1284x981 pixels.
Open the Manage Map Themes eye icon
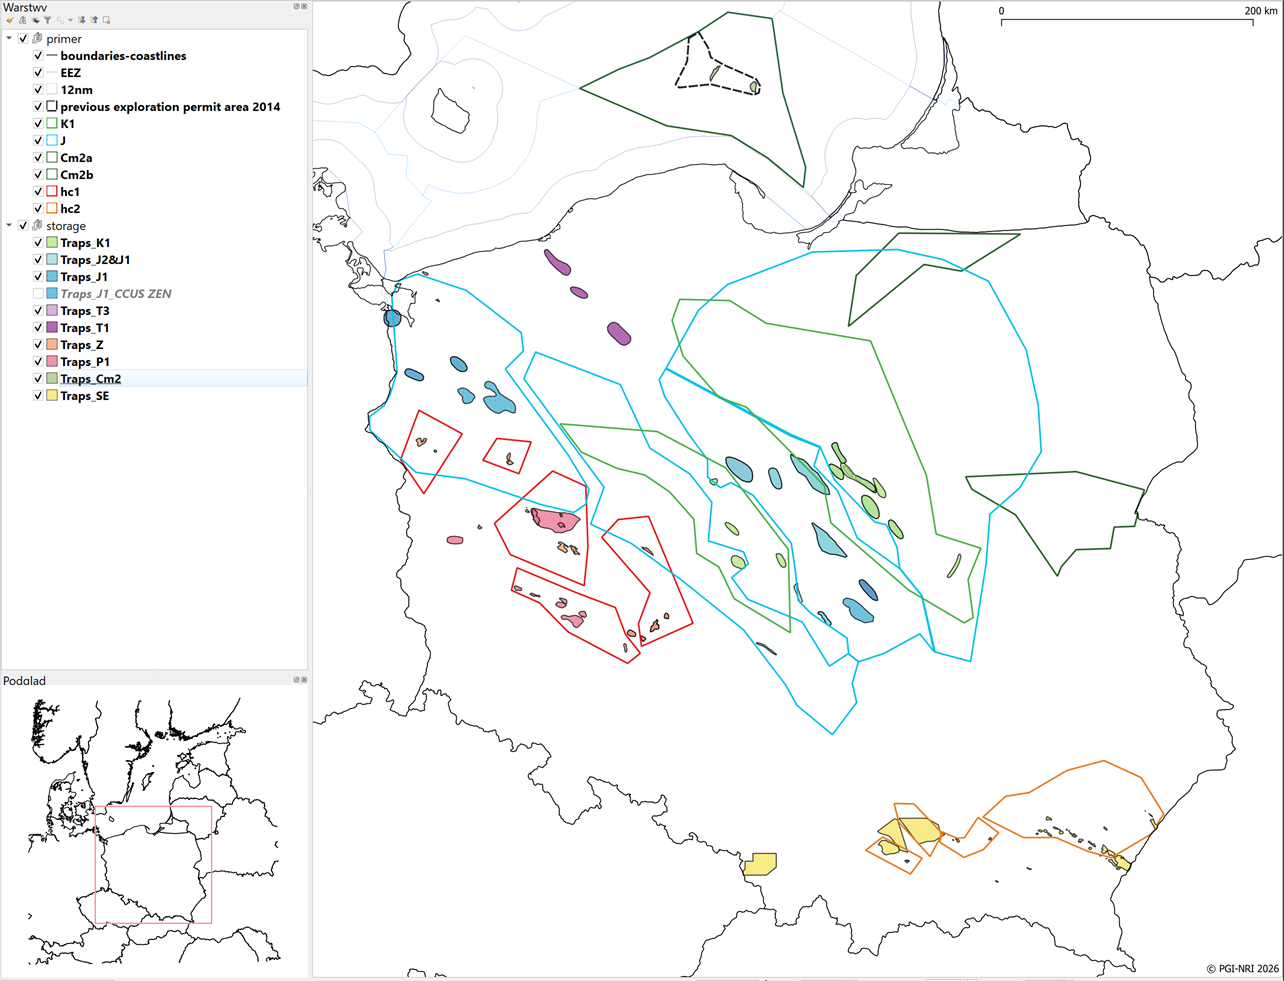pos(35,20)
